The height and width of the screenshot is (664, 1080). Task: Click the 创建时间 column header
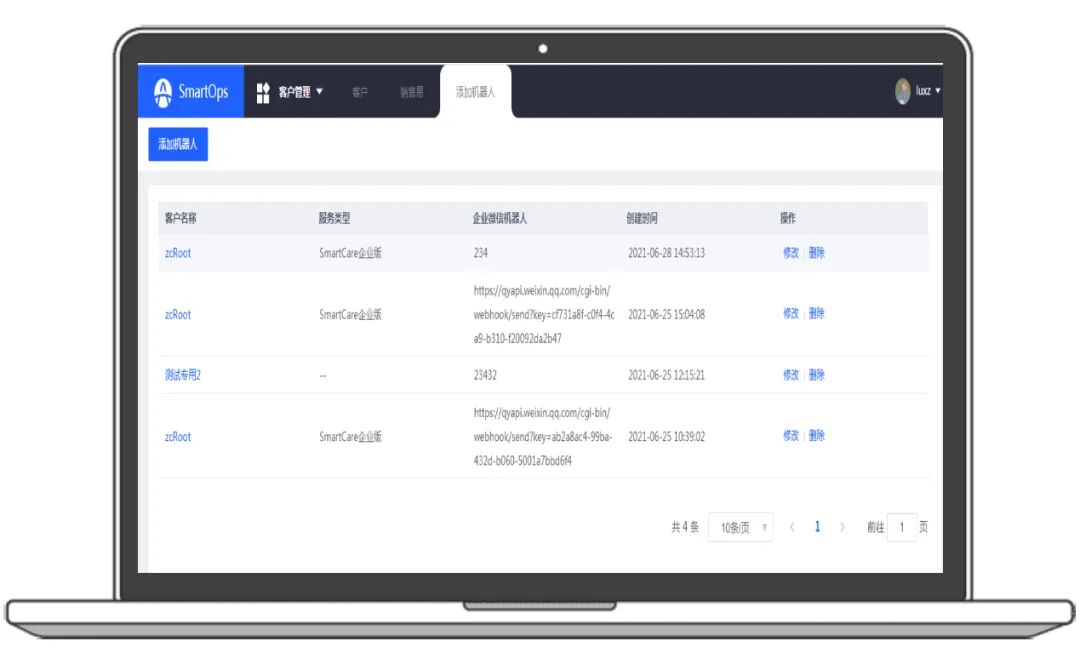pyautogui.click(x=642, y=218)
